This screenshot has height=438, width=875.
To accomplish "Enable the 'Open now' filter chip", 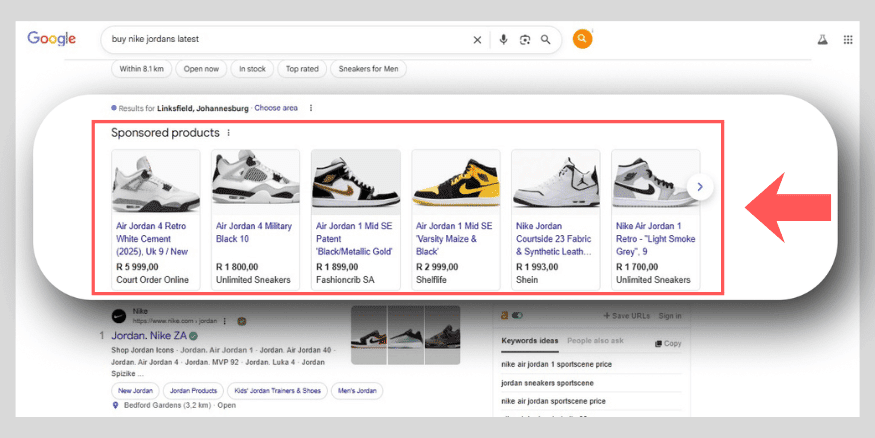I will click(202, 69).
